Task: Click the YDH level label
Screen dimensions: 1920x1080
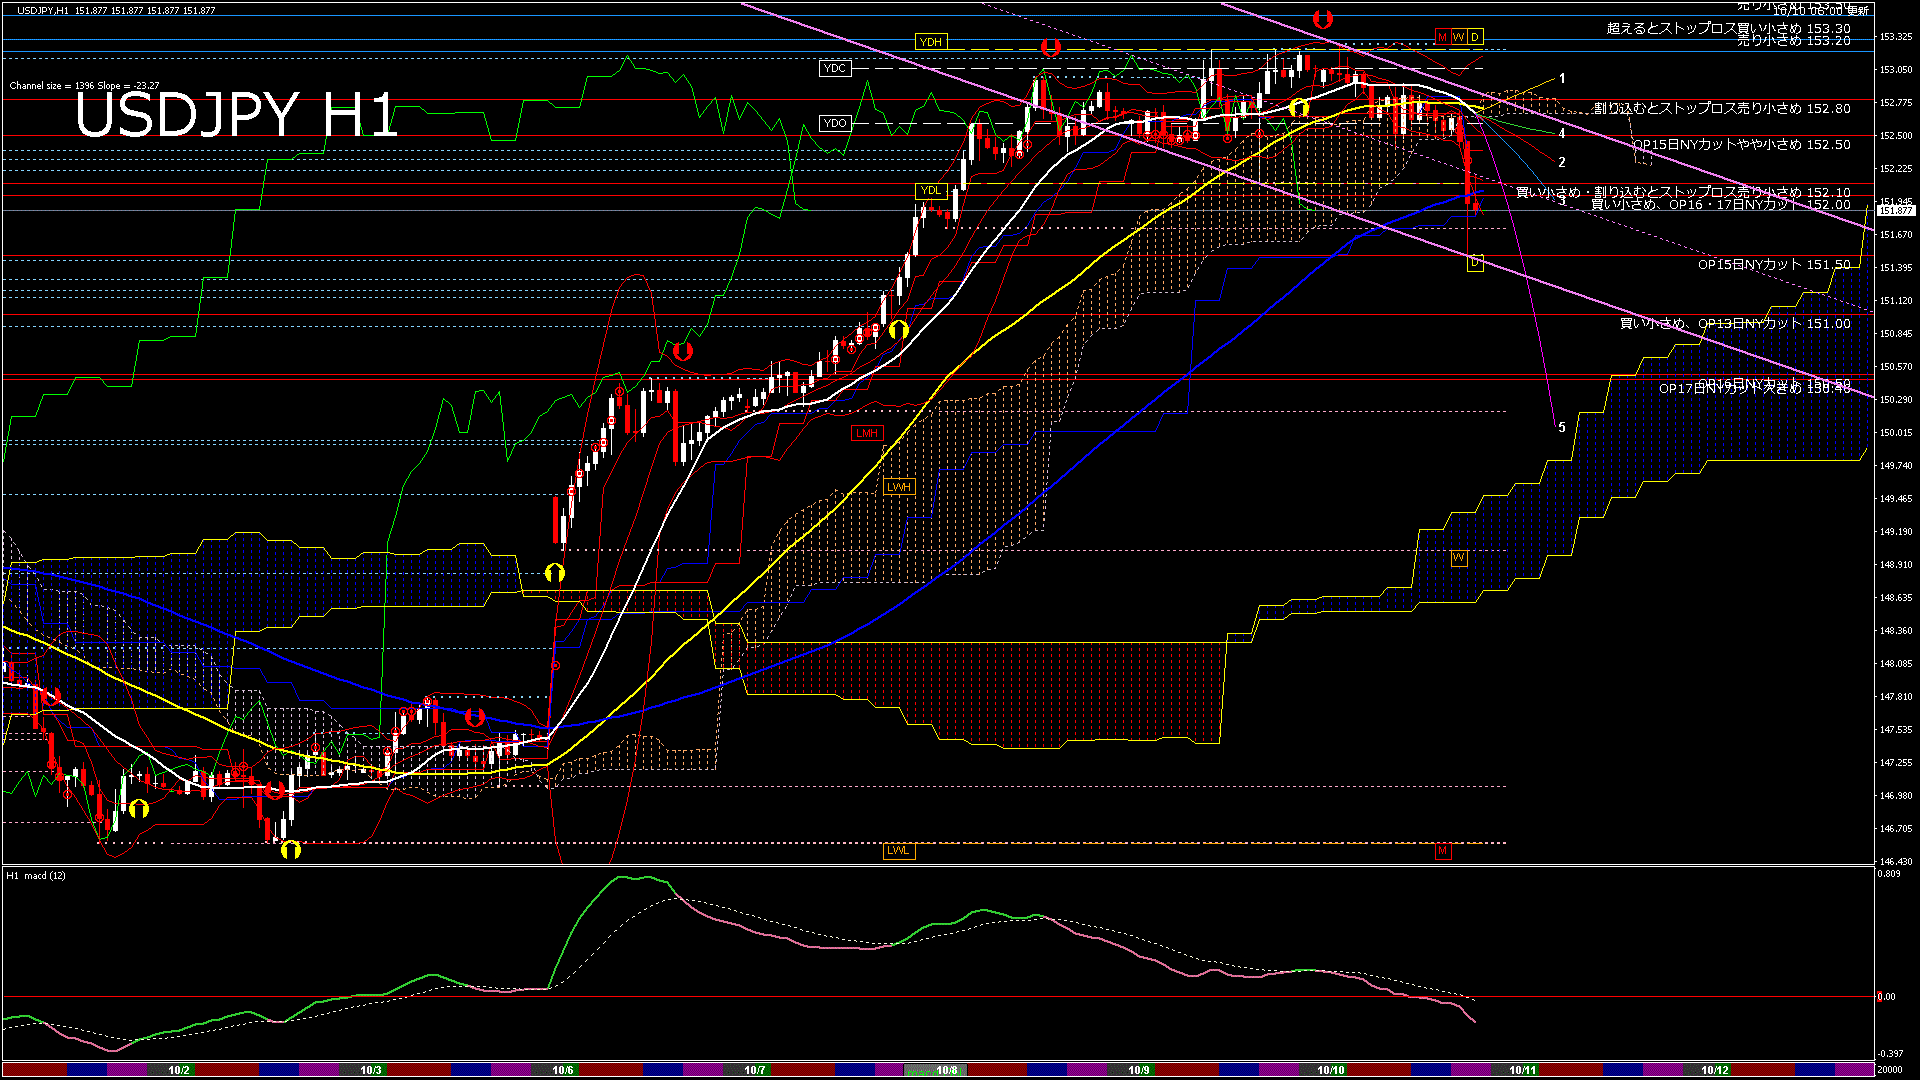Action: [x=930, y=42]
